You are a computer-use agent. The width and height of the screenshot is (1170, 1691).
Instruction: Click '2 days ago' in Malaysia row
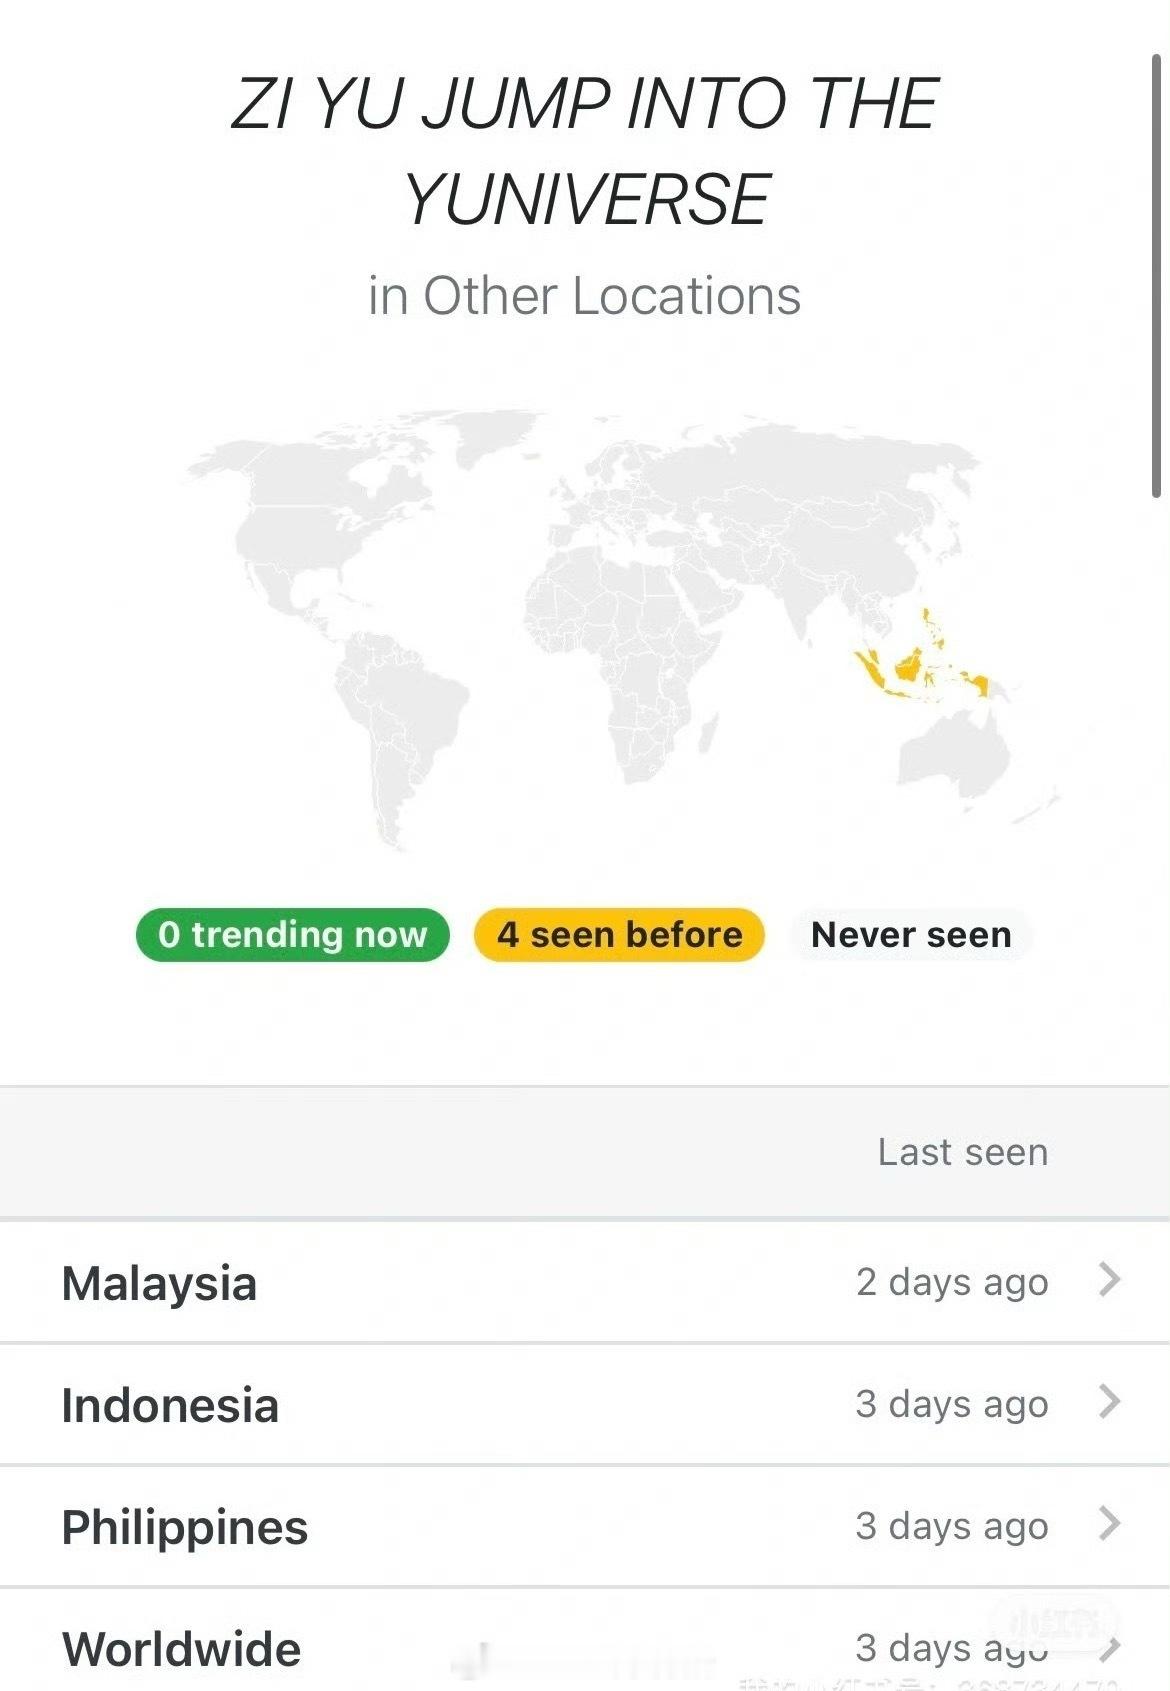(952, 1282)
